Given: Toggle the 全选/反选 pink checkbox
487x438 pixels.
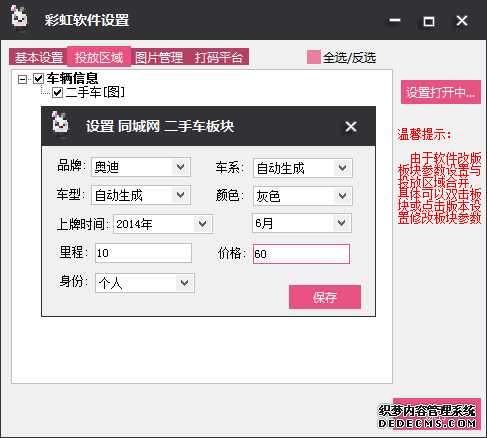Looking at the screenshot, I should click(x=314, y=57).
